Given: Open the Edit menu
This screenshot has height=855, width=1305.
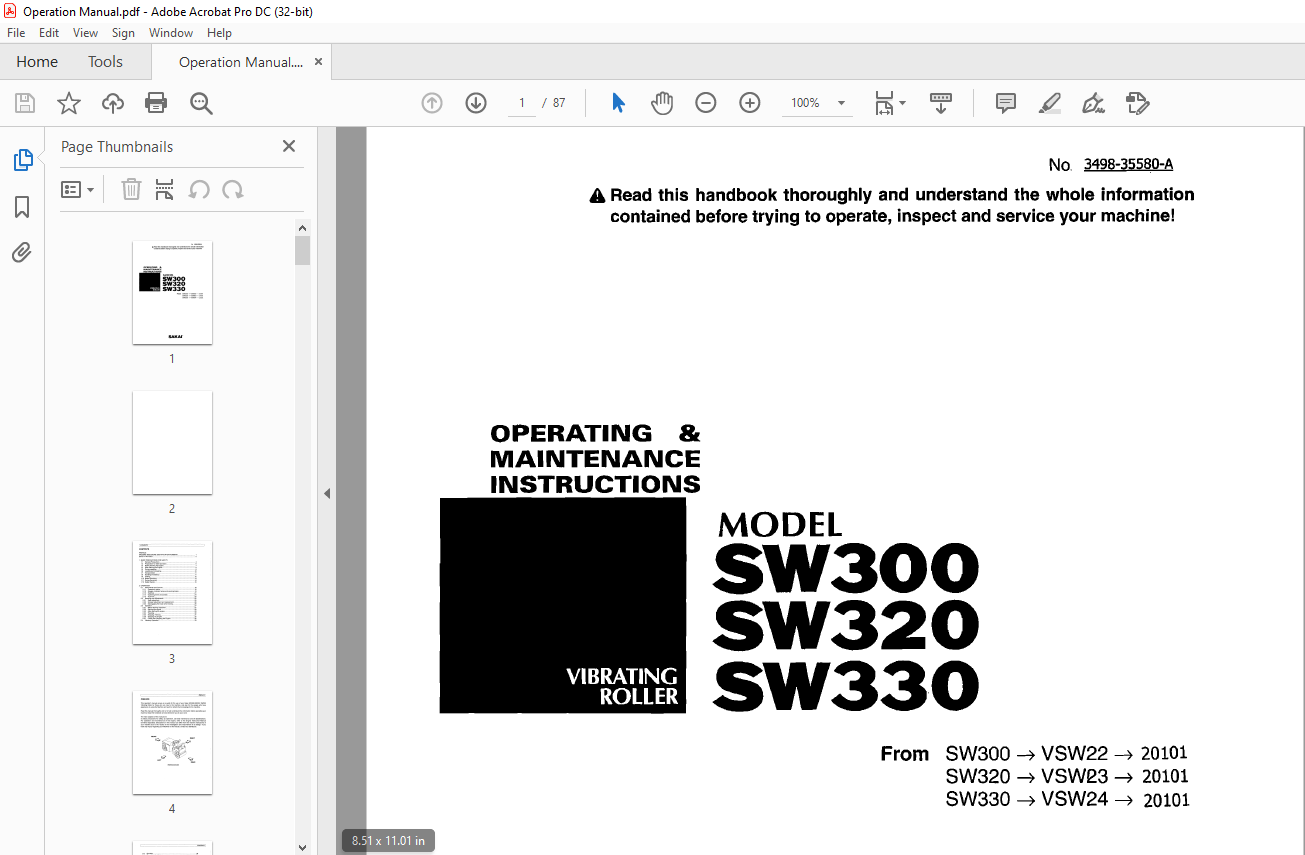Looking at the screenshot, I should click(49, 33).
